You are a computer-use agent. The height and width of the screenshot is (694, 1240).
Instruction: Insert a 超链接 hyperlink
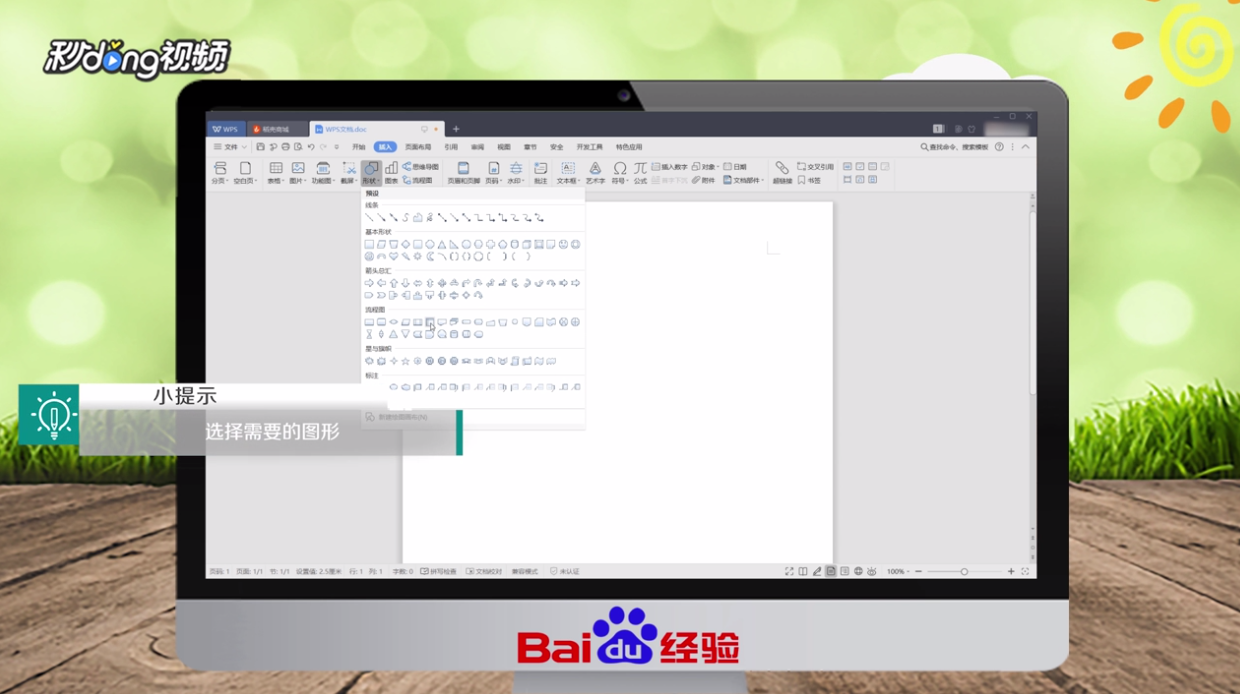click(782, 173)
